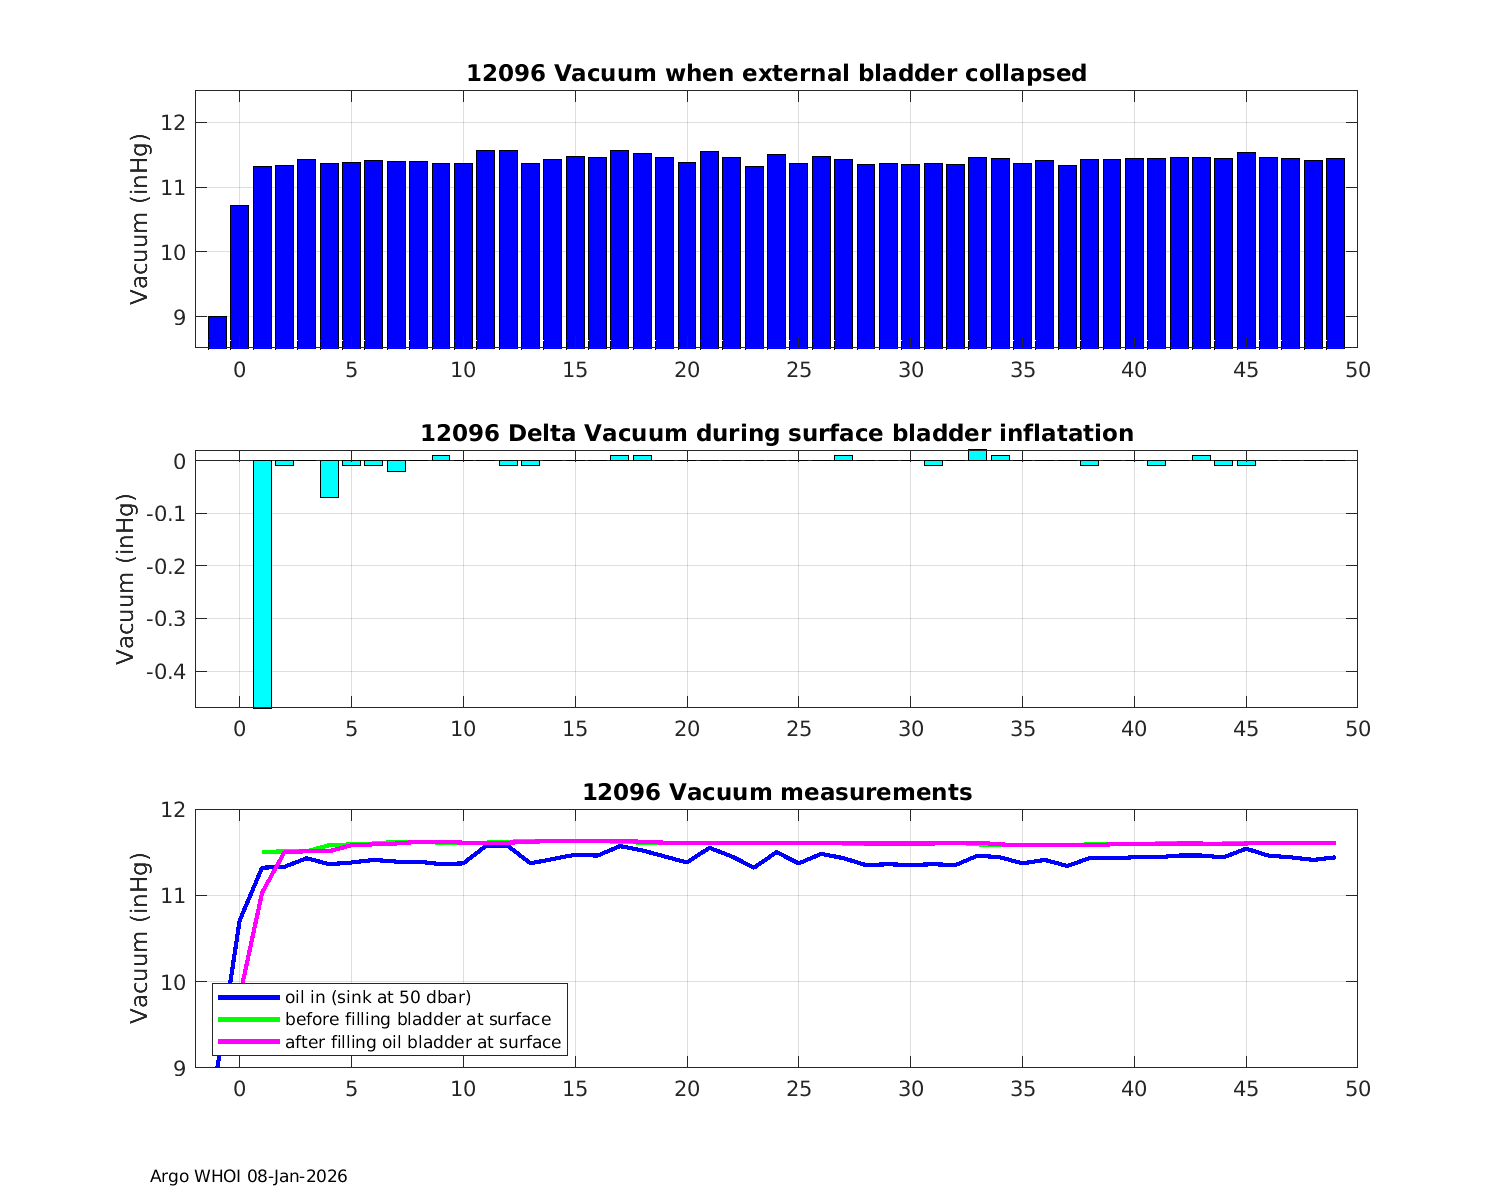Screen dimensions: 1500x1200
Task: Click the blue legend line for oil in
Action: coord(248,997)
